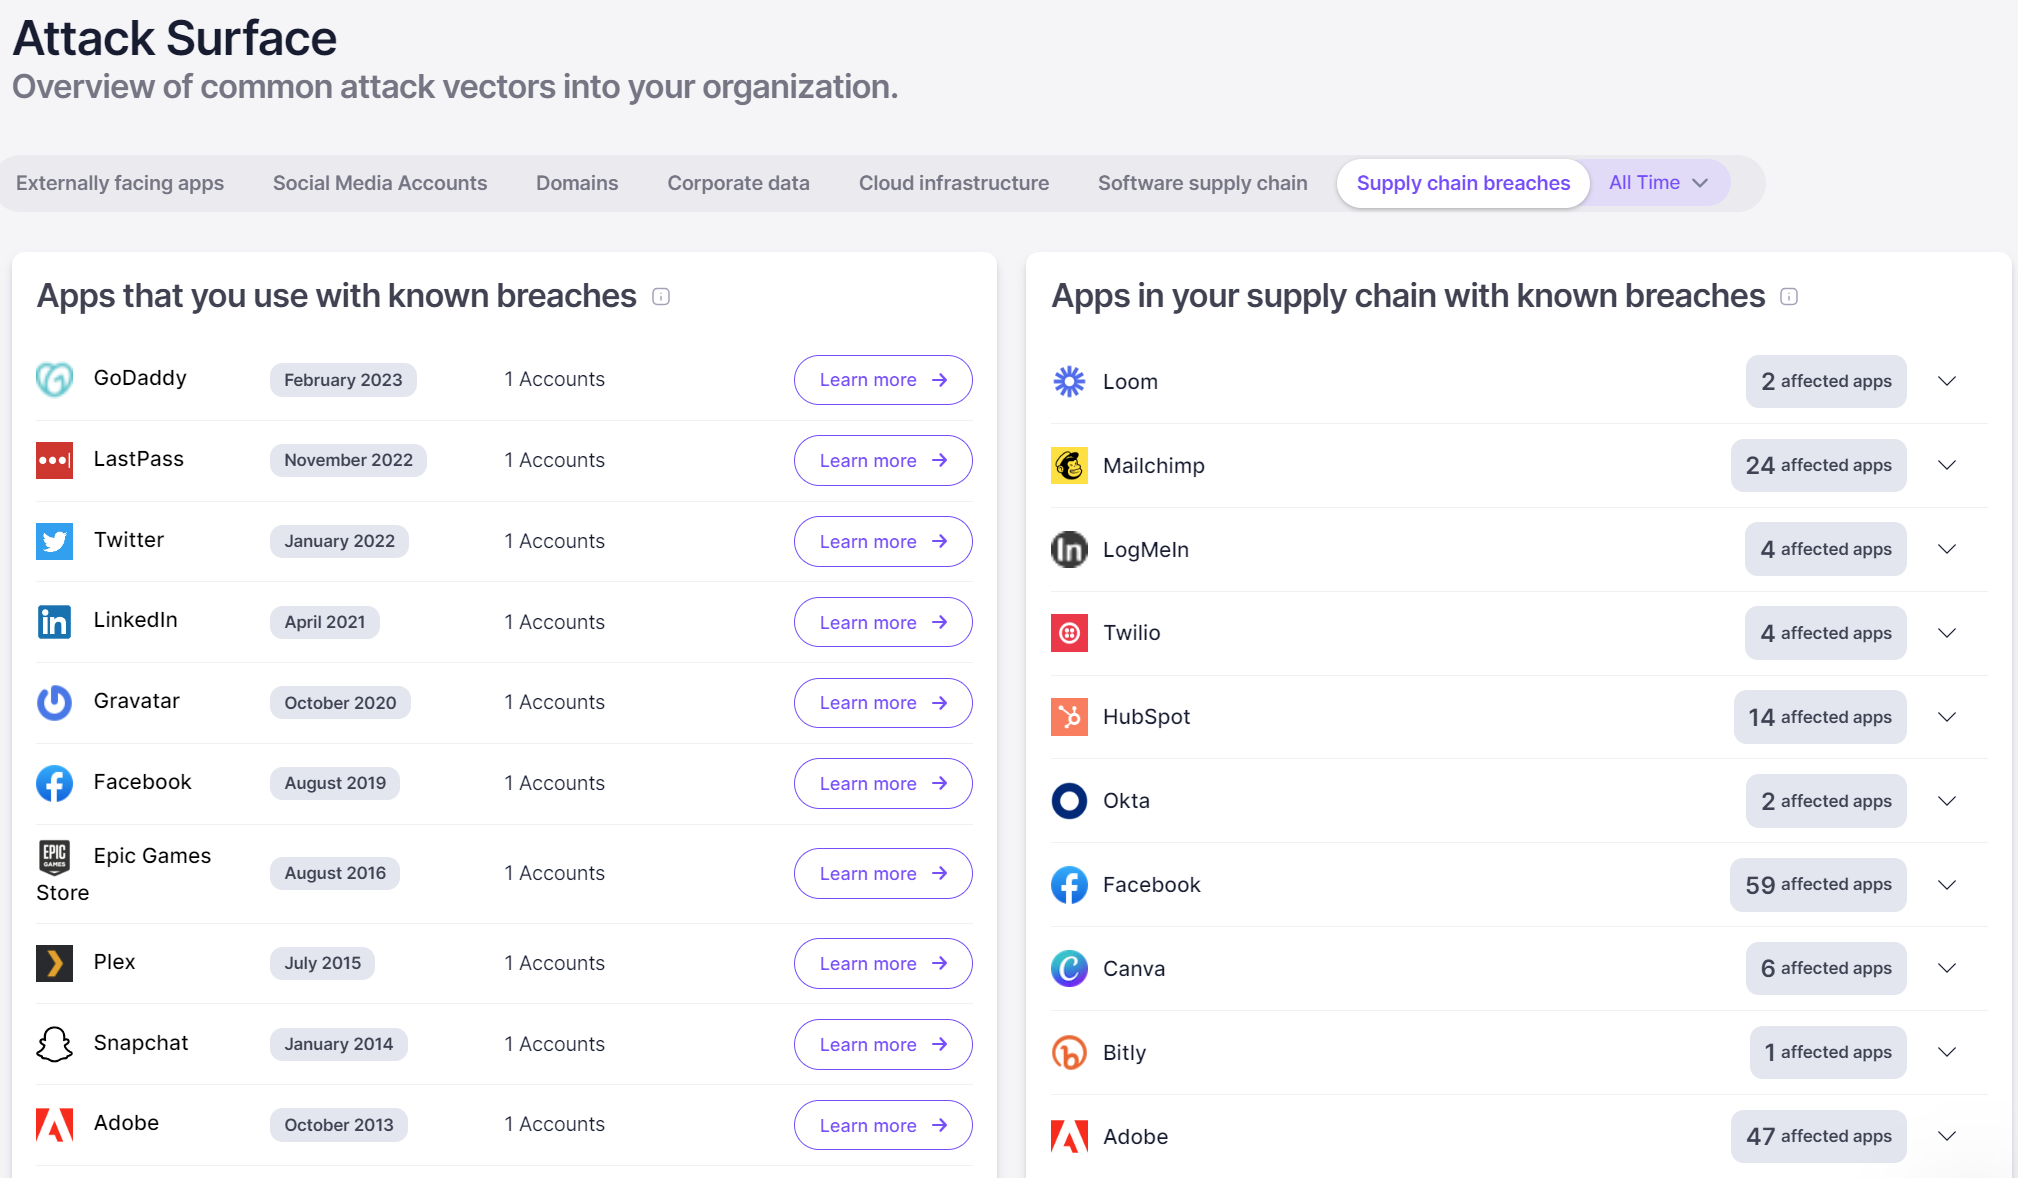Screen dimensions: 2018x1178
Task: Open the Domains tab
Action: click(577, 183)
